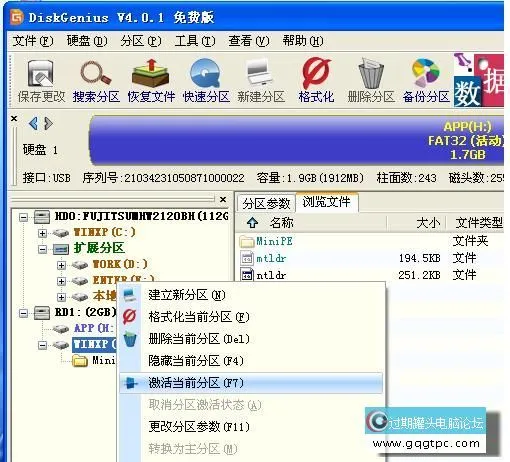Choose 建立新分区(N) from context menu
Screen dimensions: 510x462
251,295
